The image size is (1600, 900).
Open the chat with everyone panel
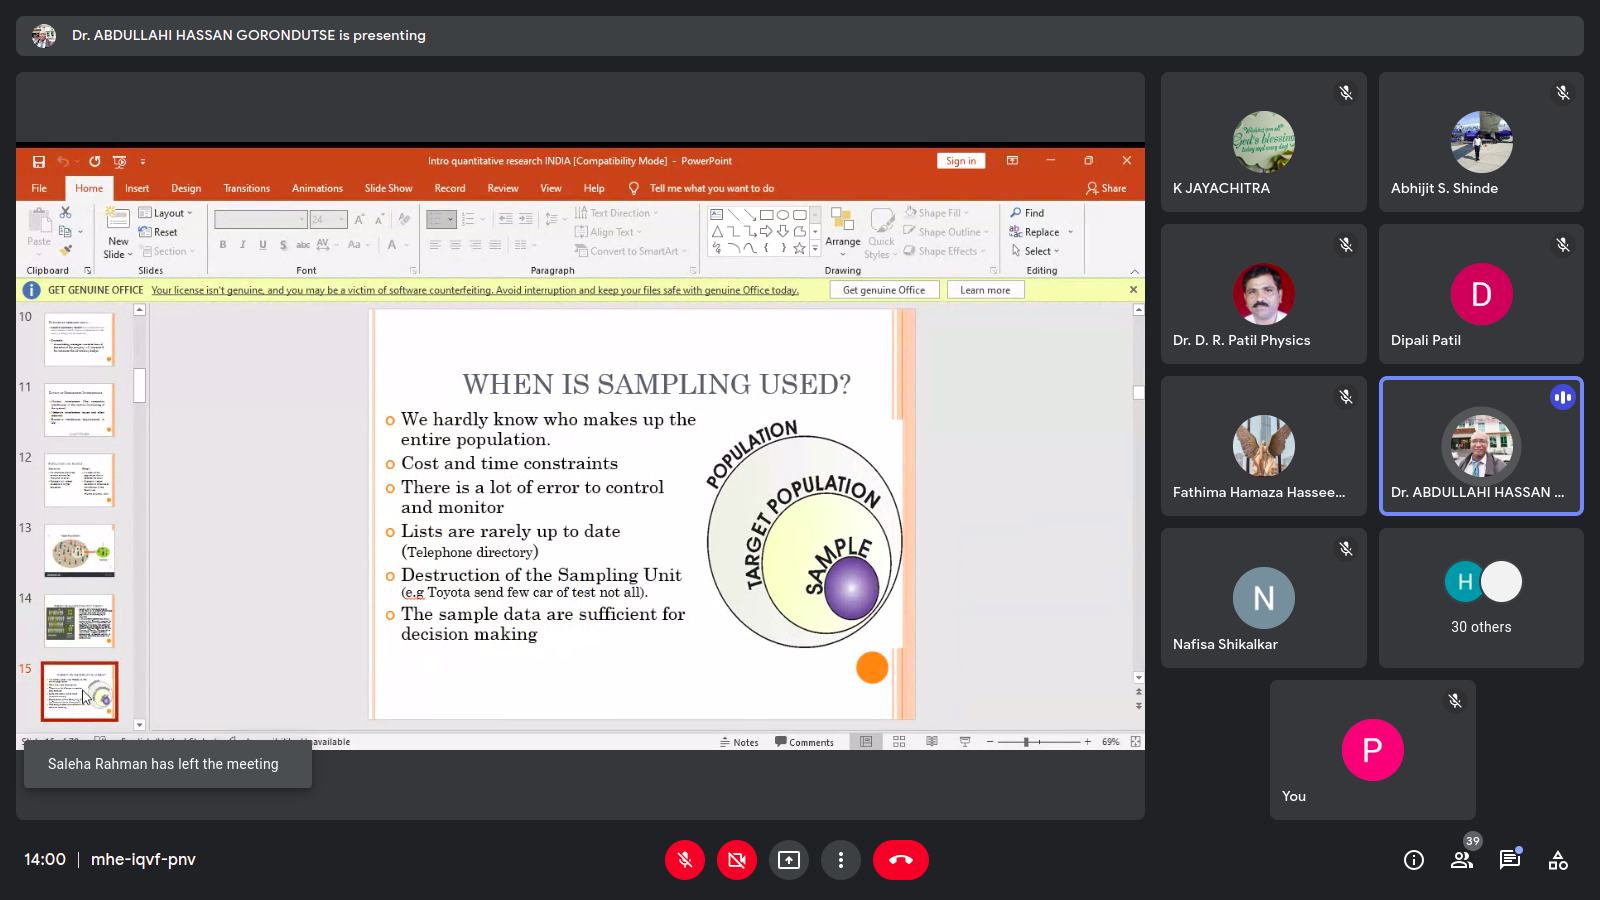[1510, 860]
